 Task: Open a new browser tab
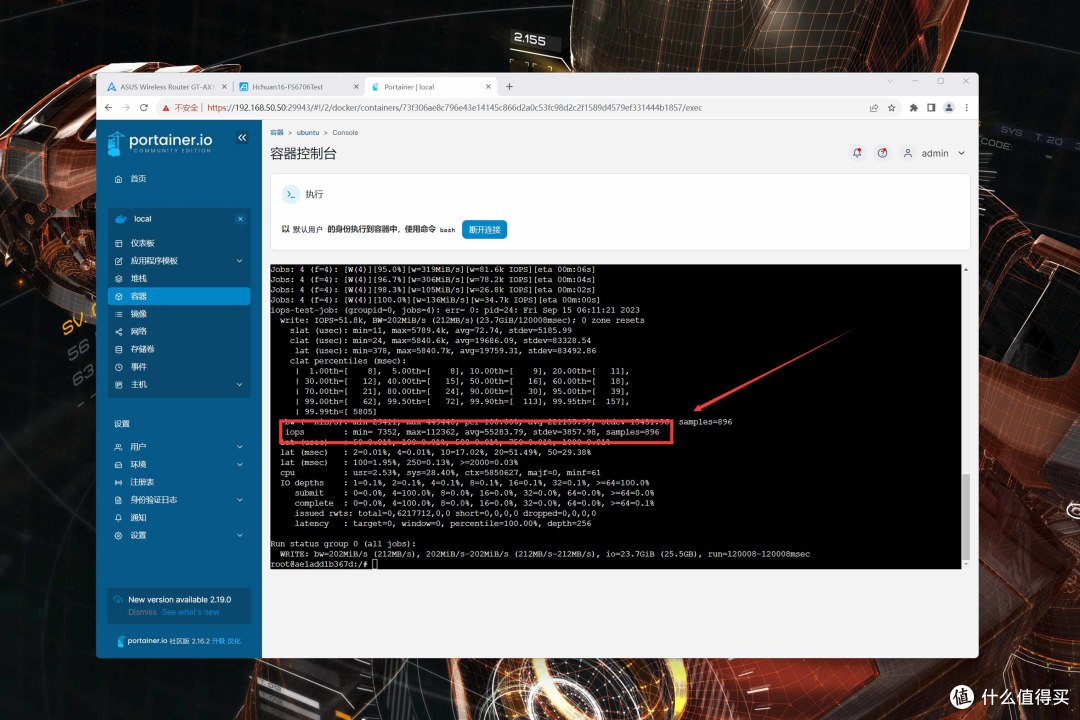pyautogui.click(x=509, y=87)
